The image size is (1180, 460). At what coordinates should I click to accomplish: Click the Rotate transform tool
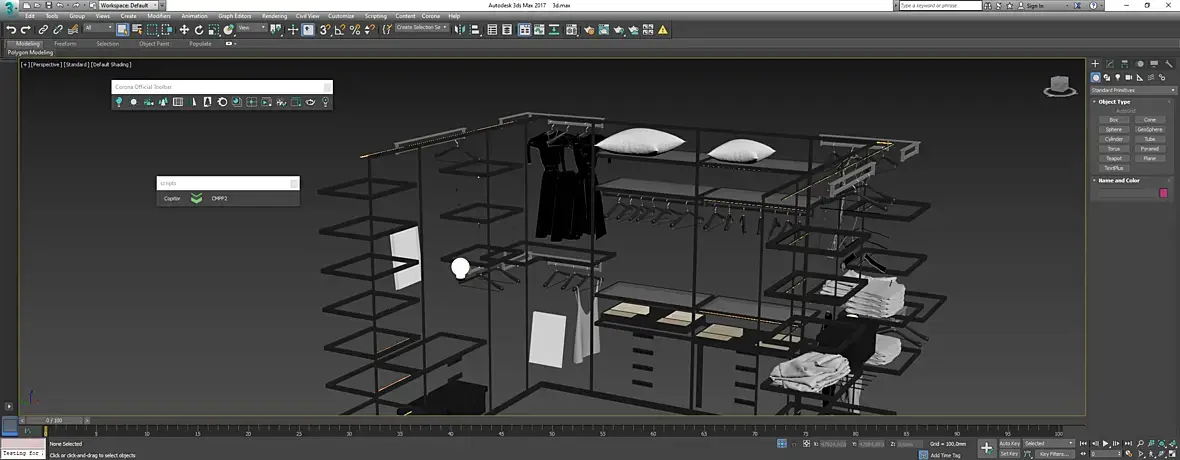coord(199,30)
